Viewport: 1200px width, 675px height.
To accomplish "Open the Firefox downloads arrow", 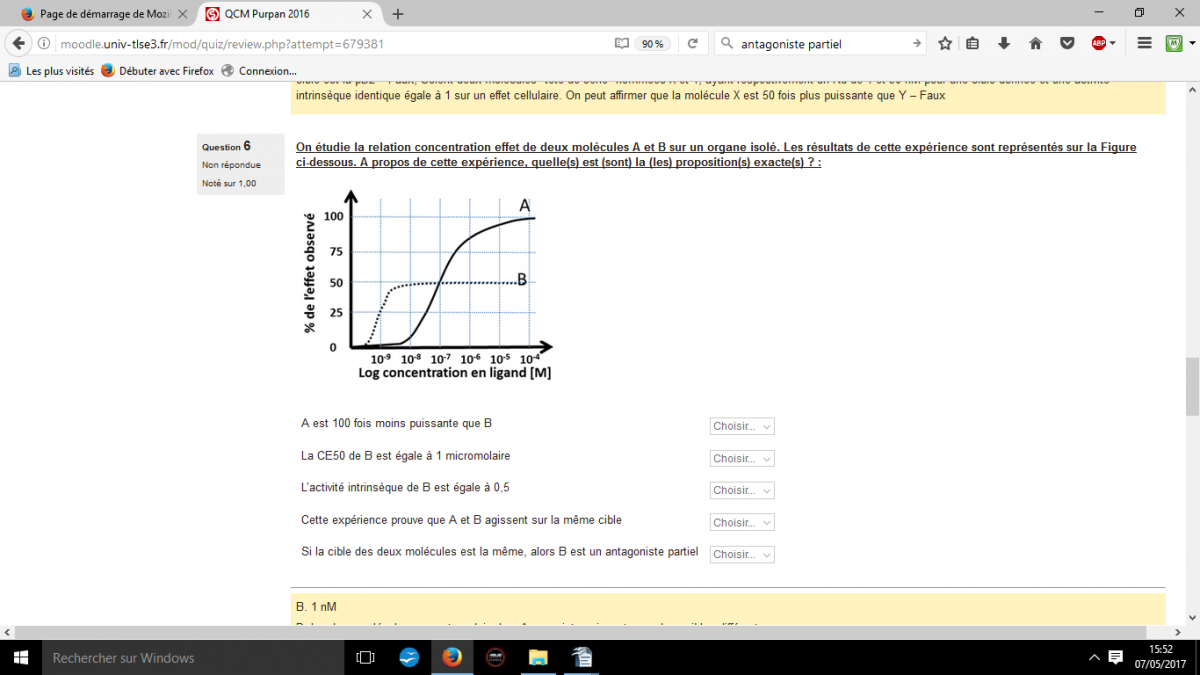I will (1004, 44).
